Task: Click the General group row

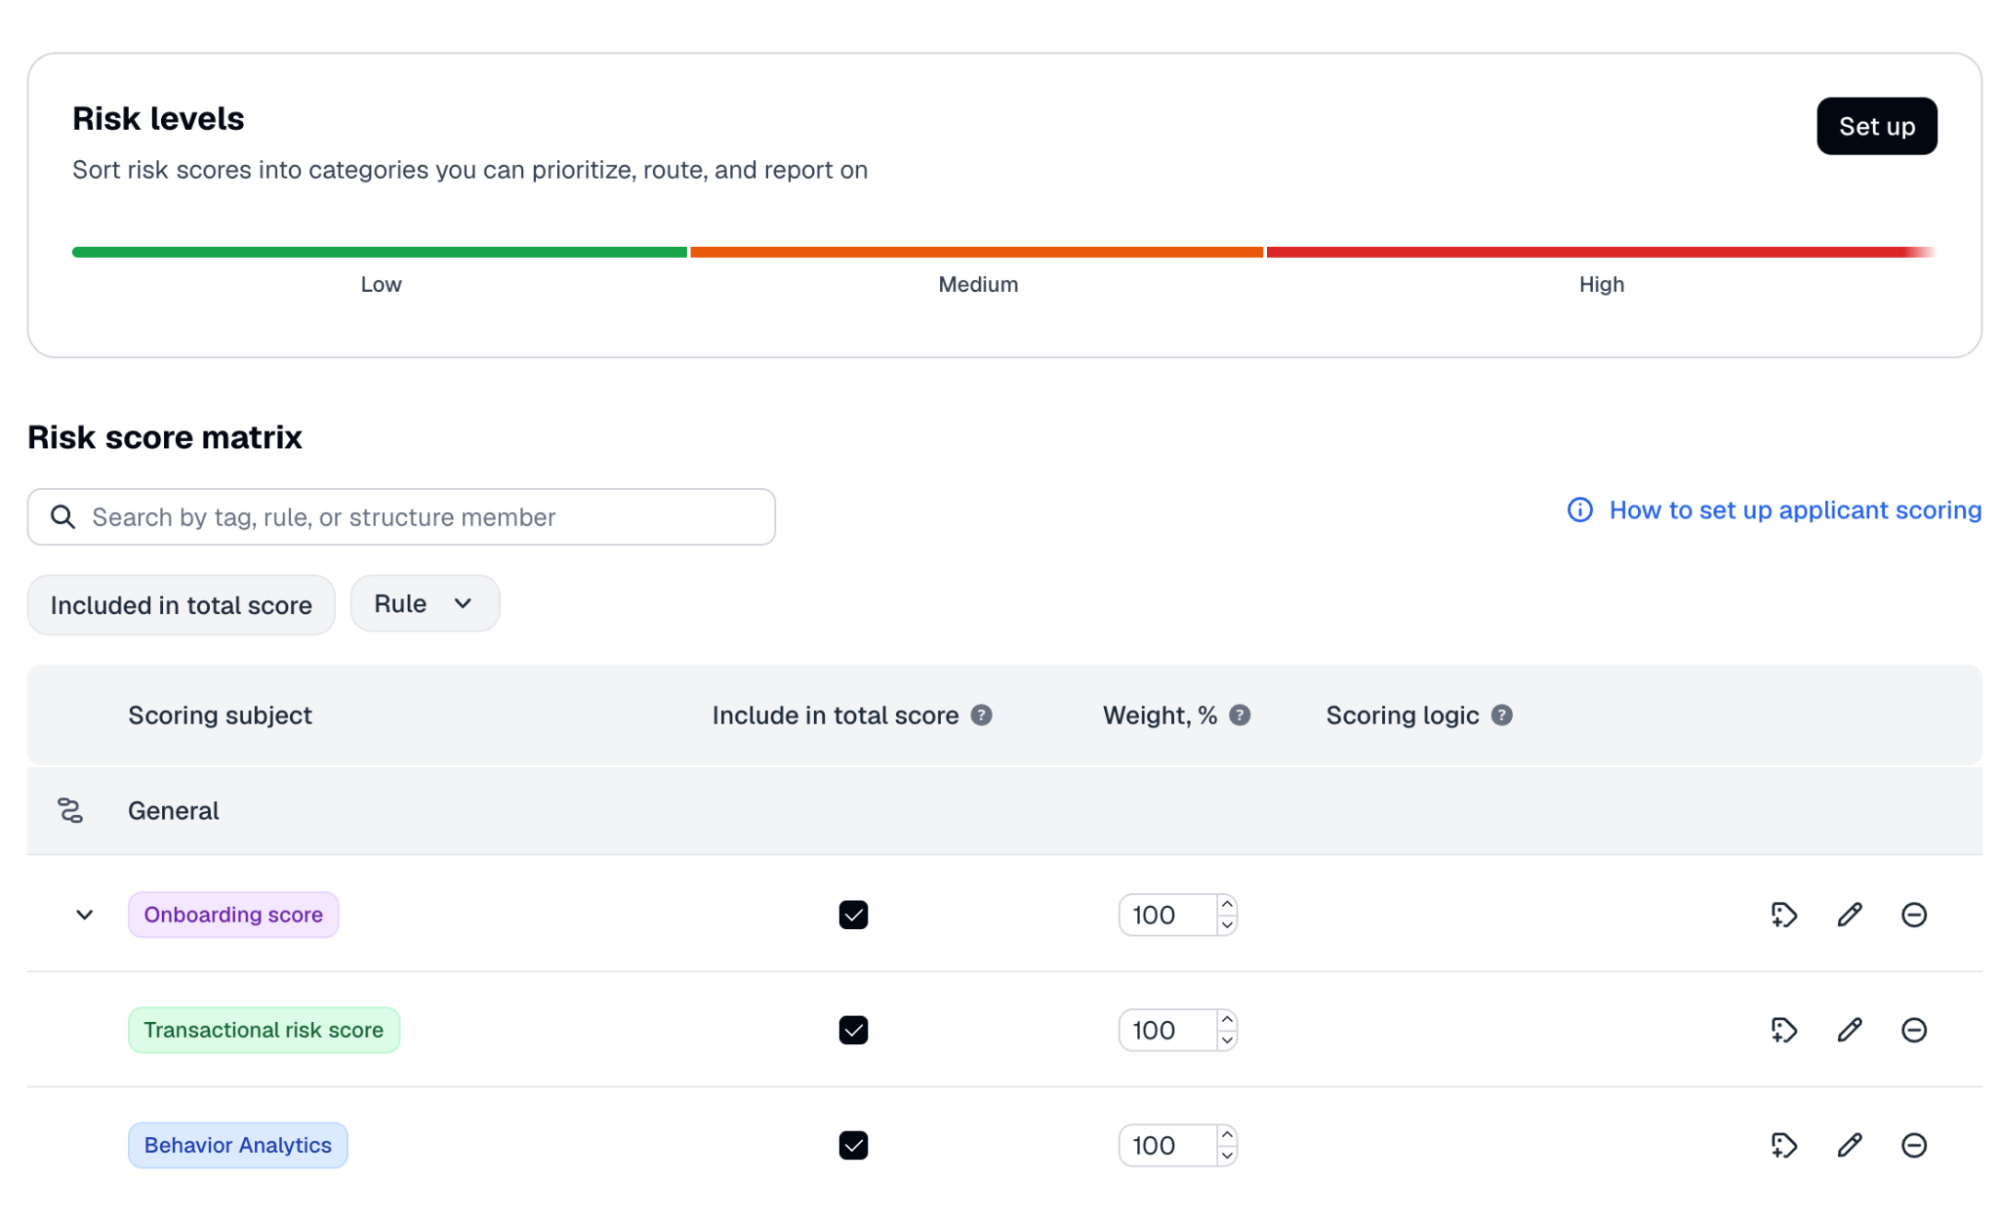Action: 1004,810
